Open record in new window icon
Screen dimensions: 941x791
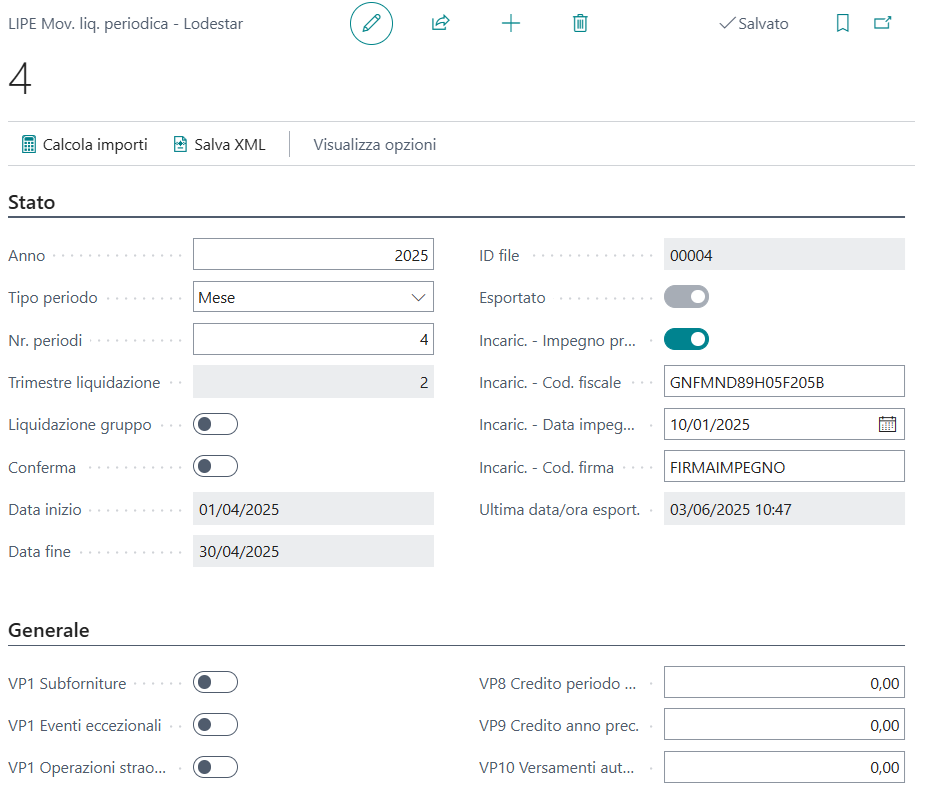(x=882, y=24)
